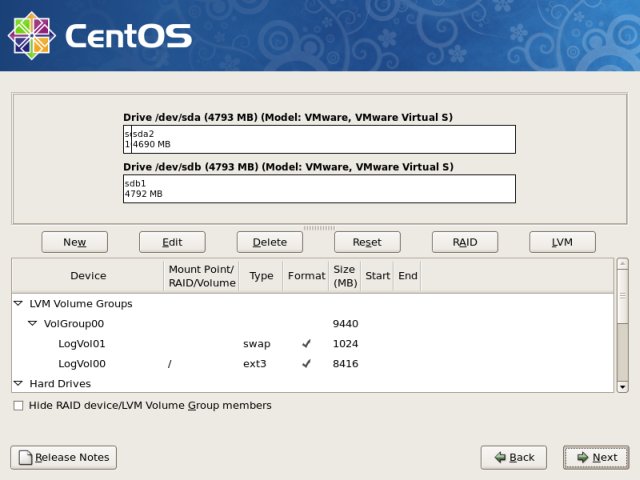Click the Size (MB) column header
640x480 pixels.
344,276
